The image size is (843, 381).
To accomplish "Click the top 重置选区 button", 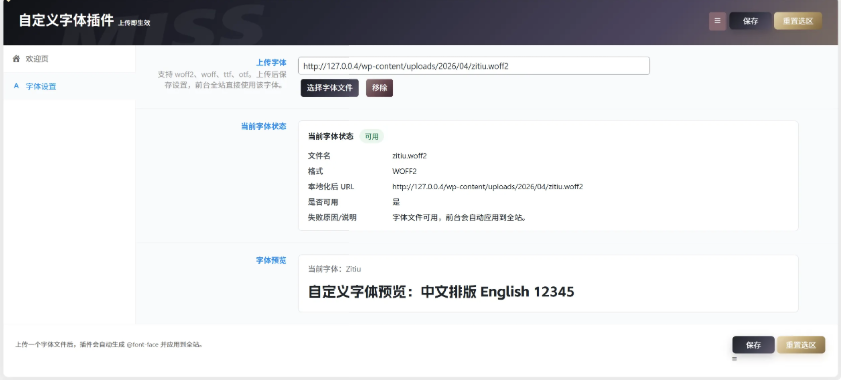I will click(x=798, y=21).
